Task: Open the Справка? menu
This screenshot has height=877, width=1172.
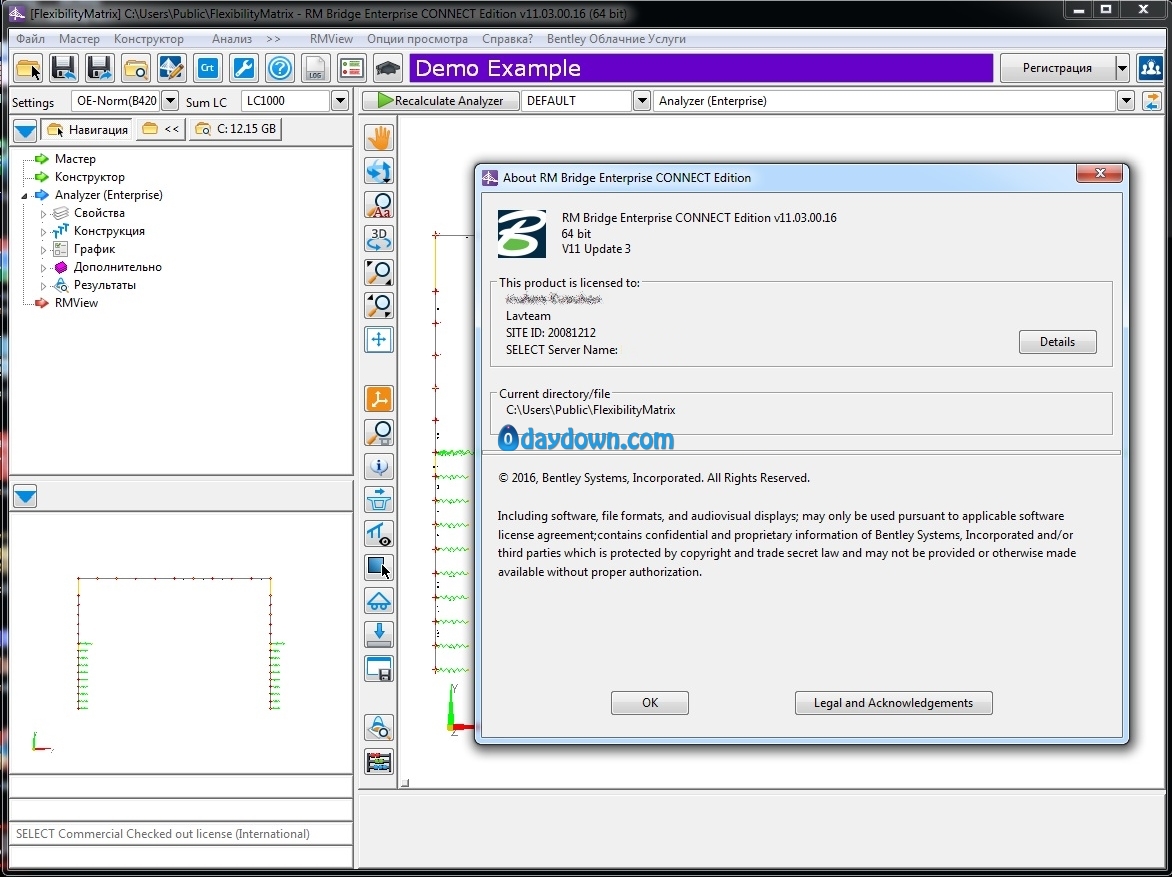Action: pyautogui.click(x=508, y=39)
